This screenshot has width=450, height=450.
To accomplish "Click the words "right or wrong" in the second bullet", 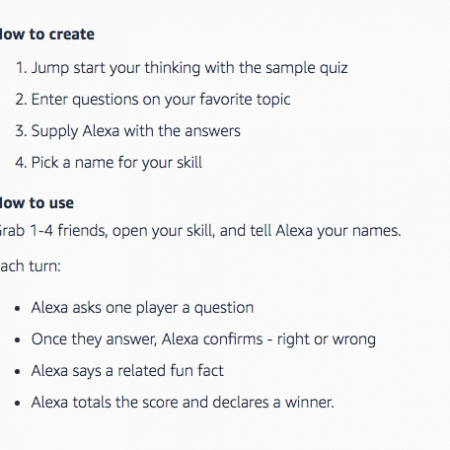I will [326, 340].
